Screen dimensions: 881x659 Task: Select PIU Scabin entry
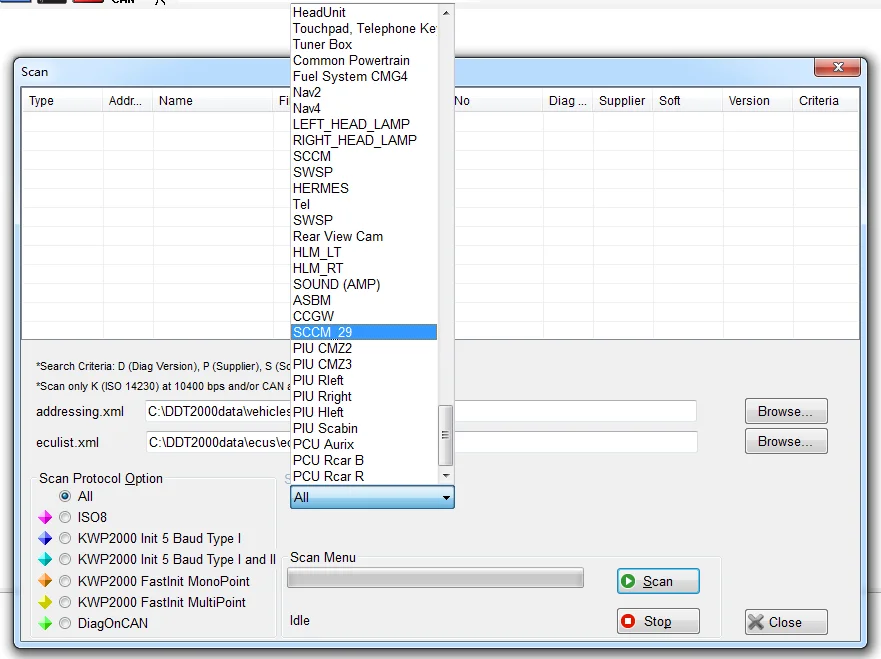364,428
